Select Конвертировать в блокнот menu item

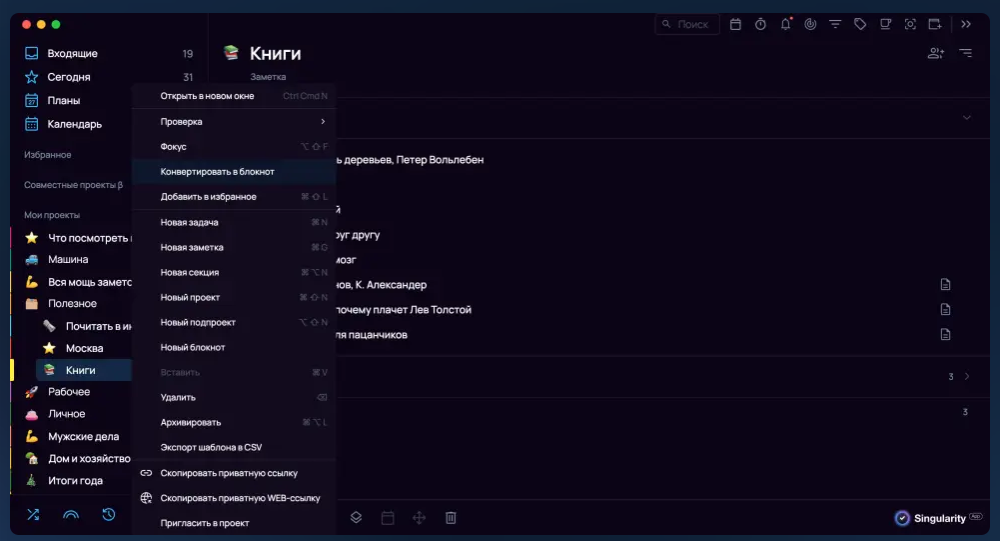(x=217, y=172)
